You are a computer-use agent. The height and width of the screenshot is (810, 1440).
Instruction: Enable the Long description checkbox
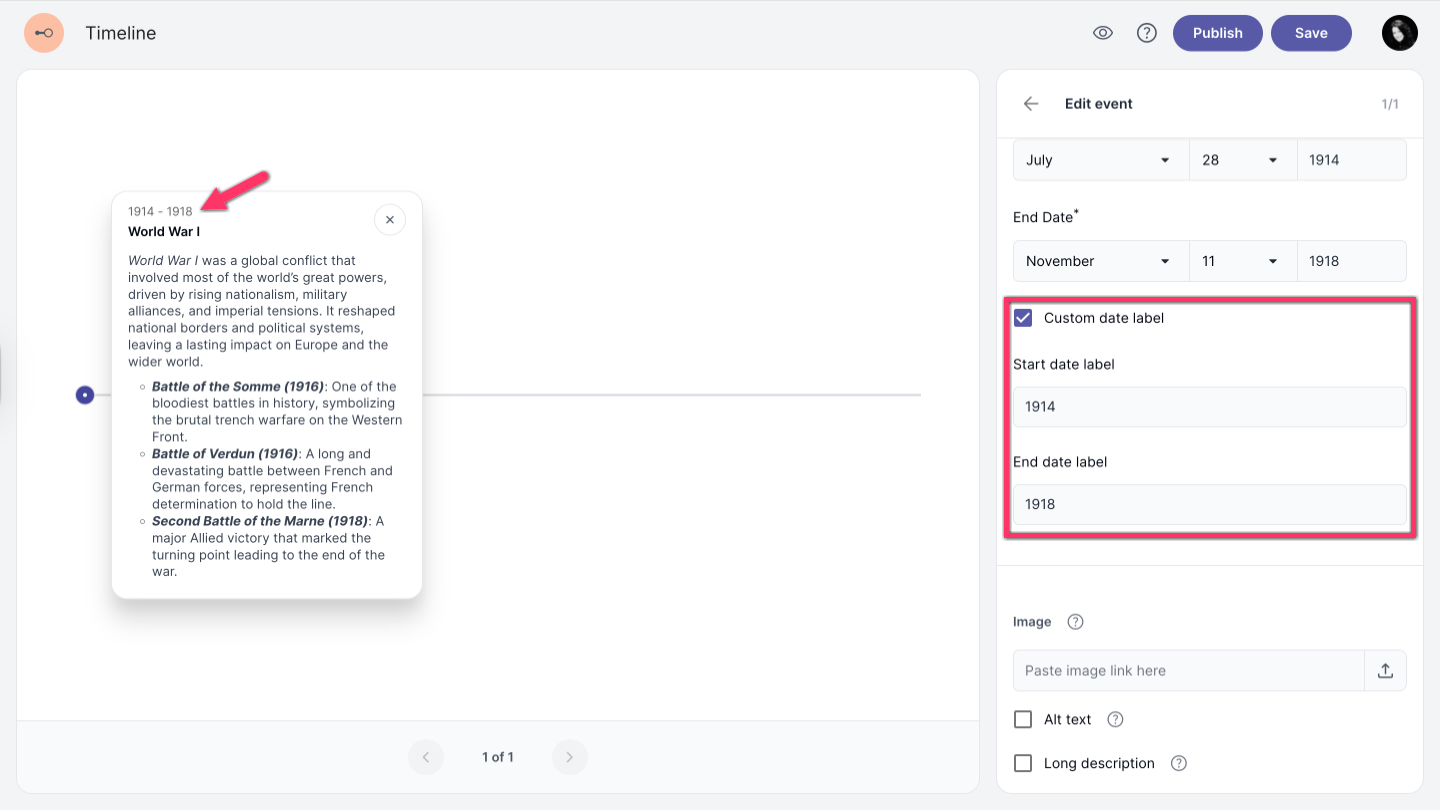click(x=1023, y=764)
